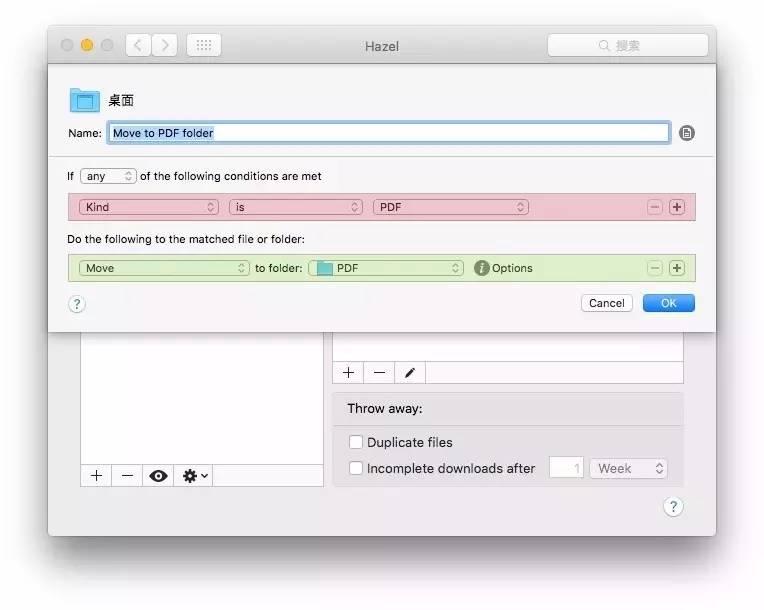This screenshot has height=610, width=764.
Task: Open the Week time unit dropdown
Action: 629,468
